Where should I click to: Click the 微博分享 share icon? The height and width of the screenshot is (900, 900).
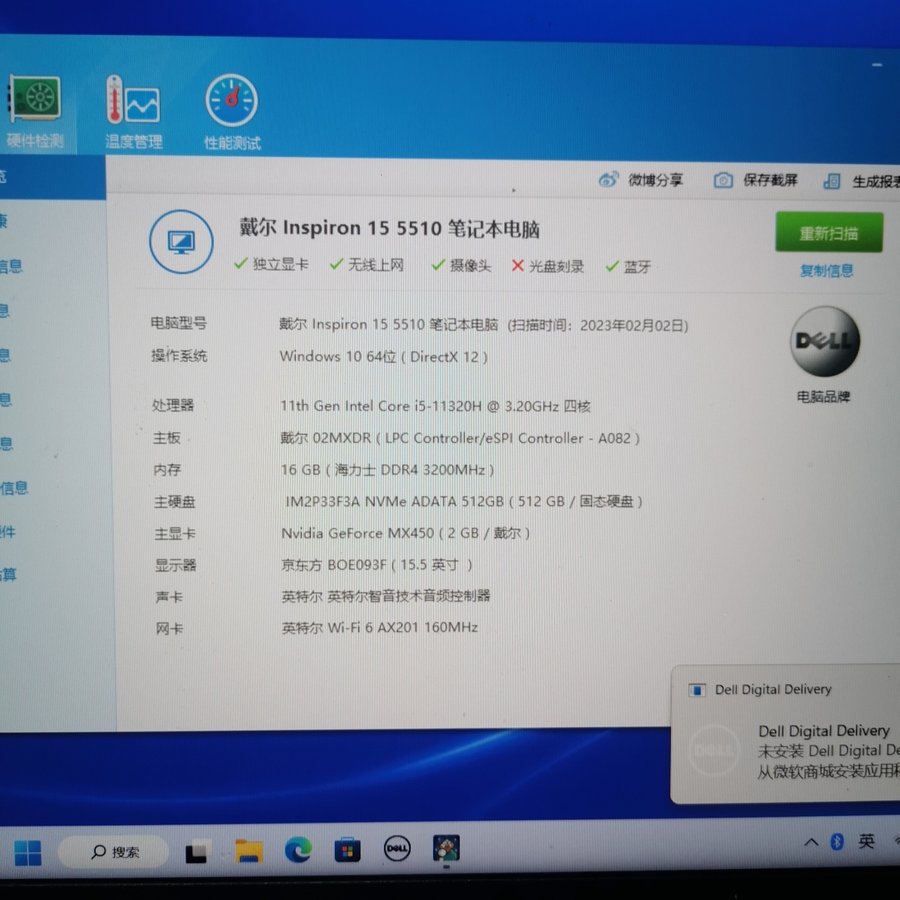[x=608, y=180]
